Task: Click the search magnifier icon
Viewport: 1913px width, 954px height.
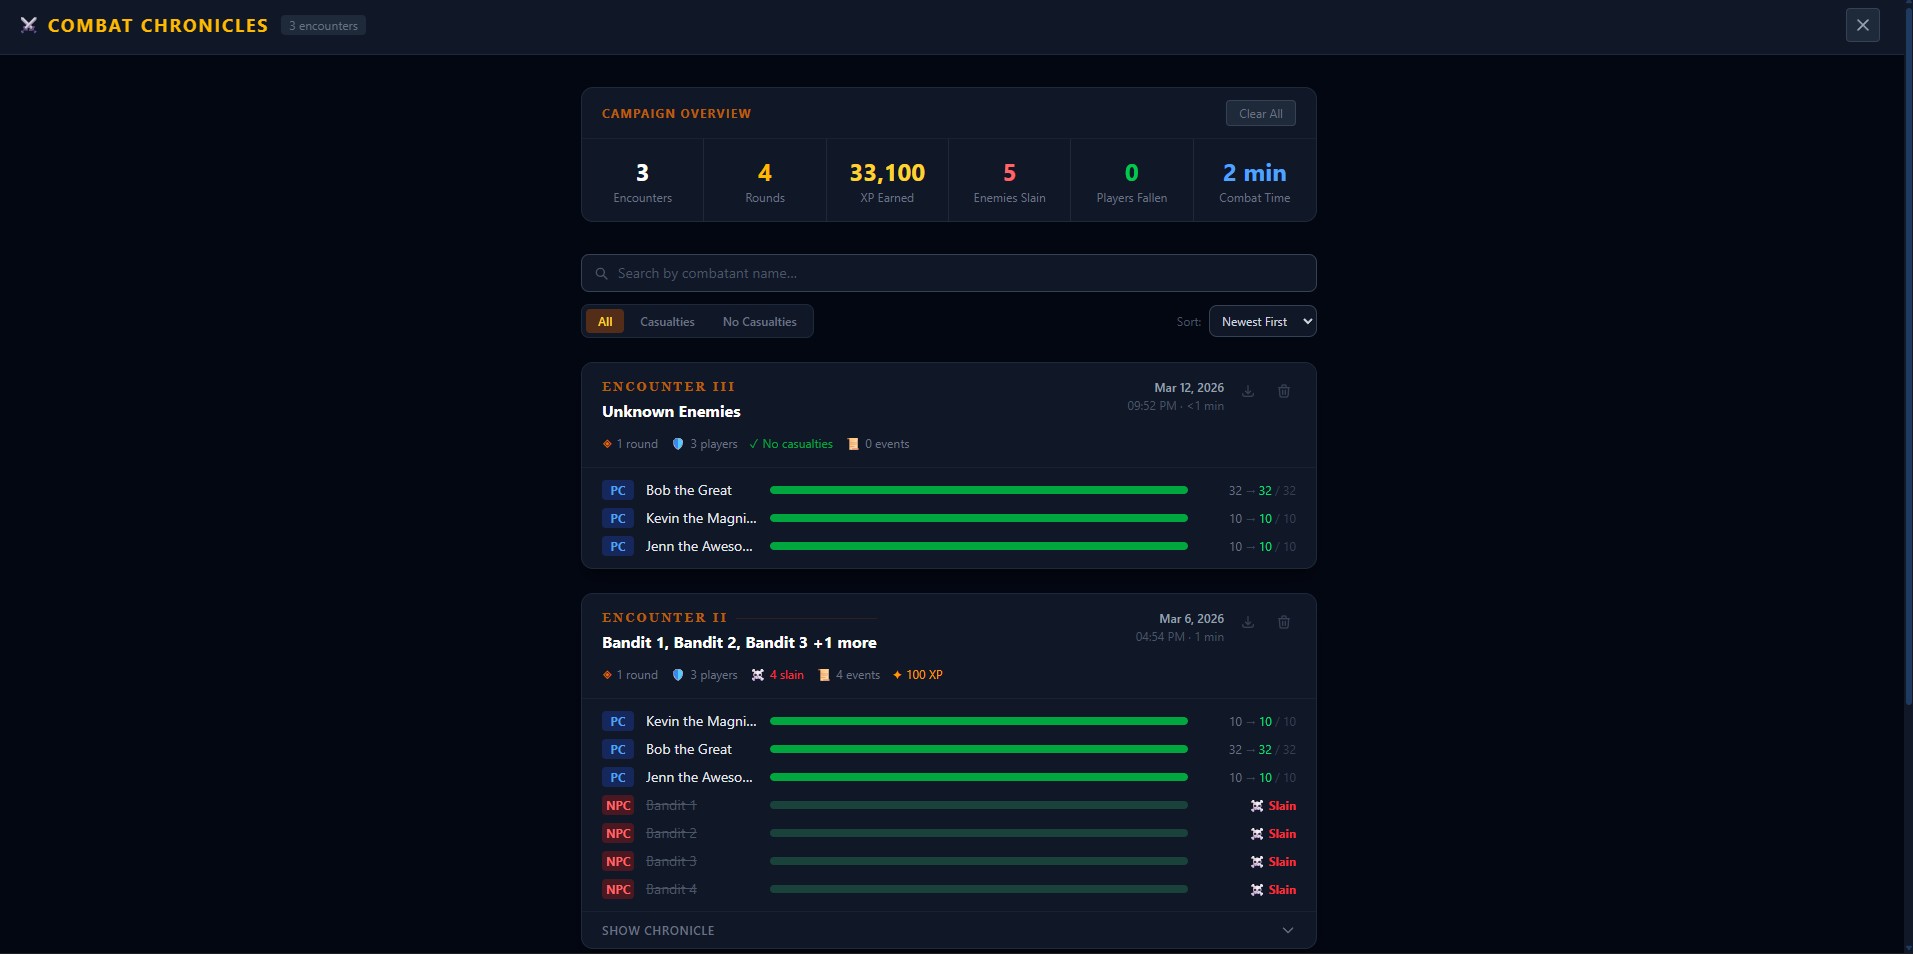Action: point(601,273)
